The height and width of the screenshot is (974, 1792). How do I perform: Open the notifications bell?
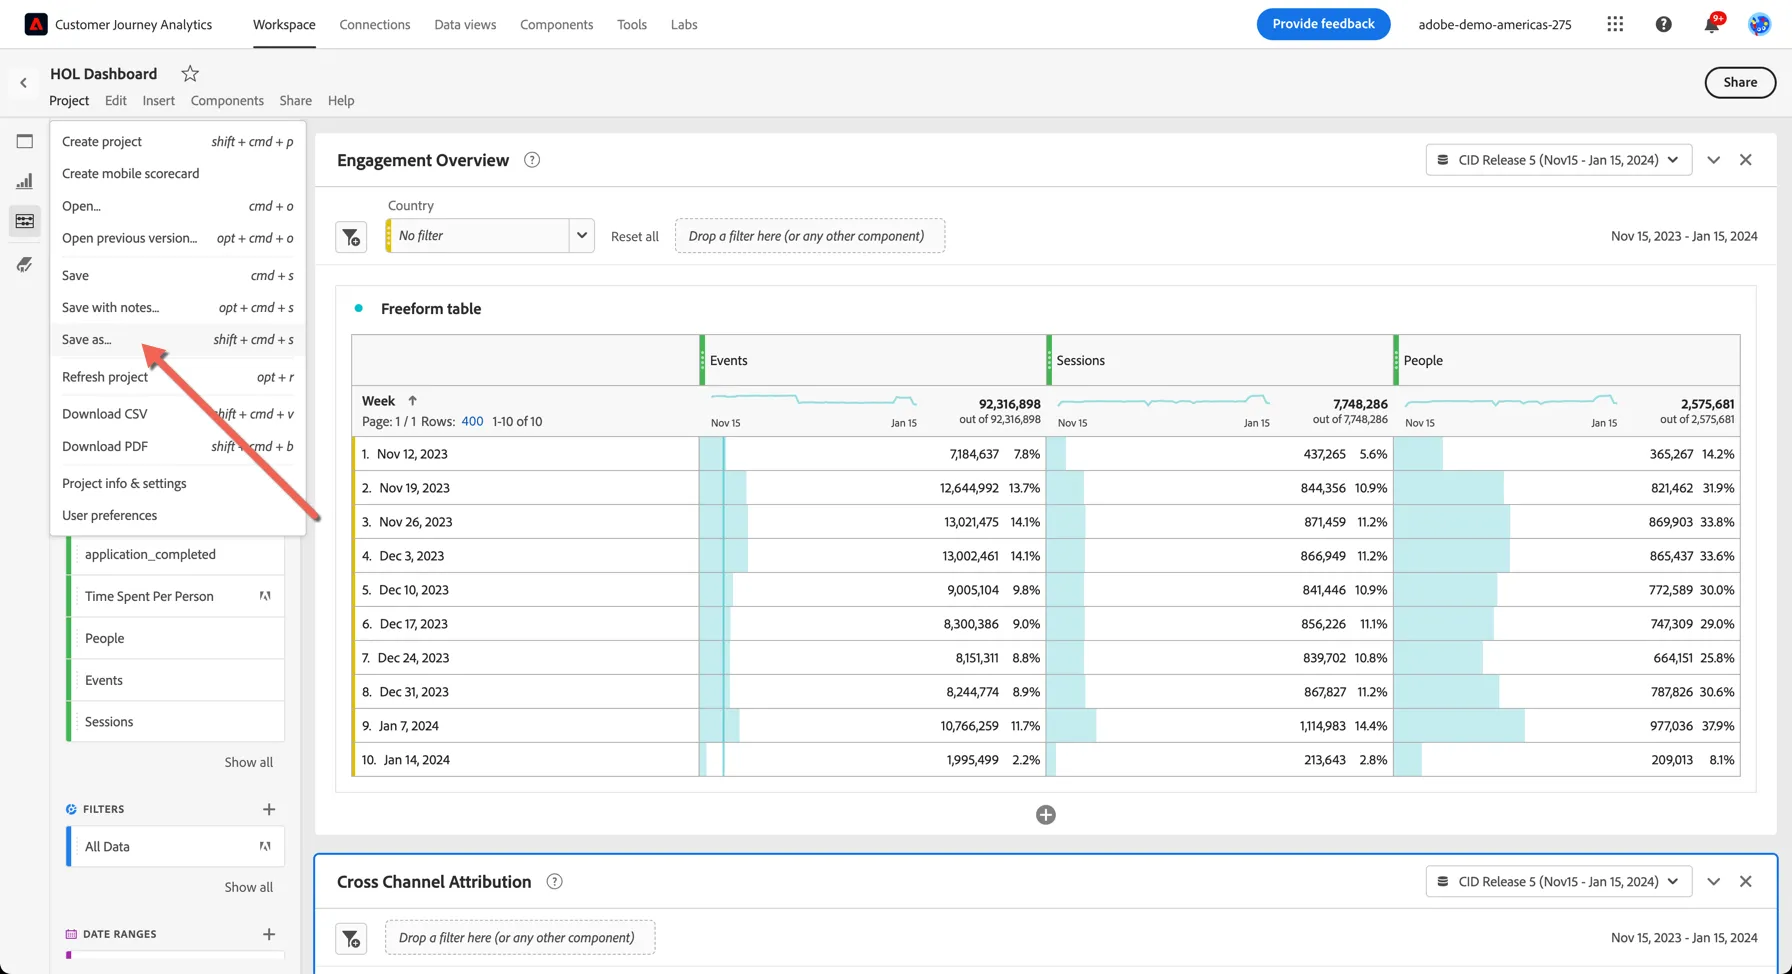1712,24
